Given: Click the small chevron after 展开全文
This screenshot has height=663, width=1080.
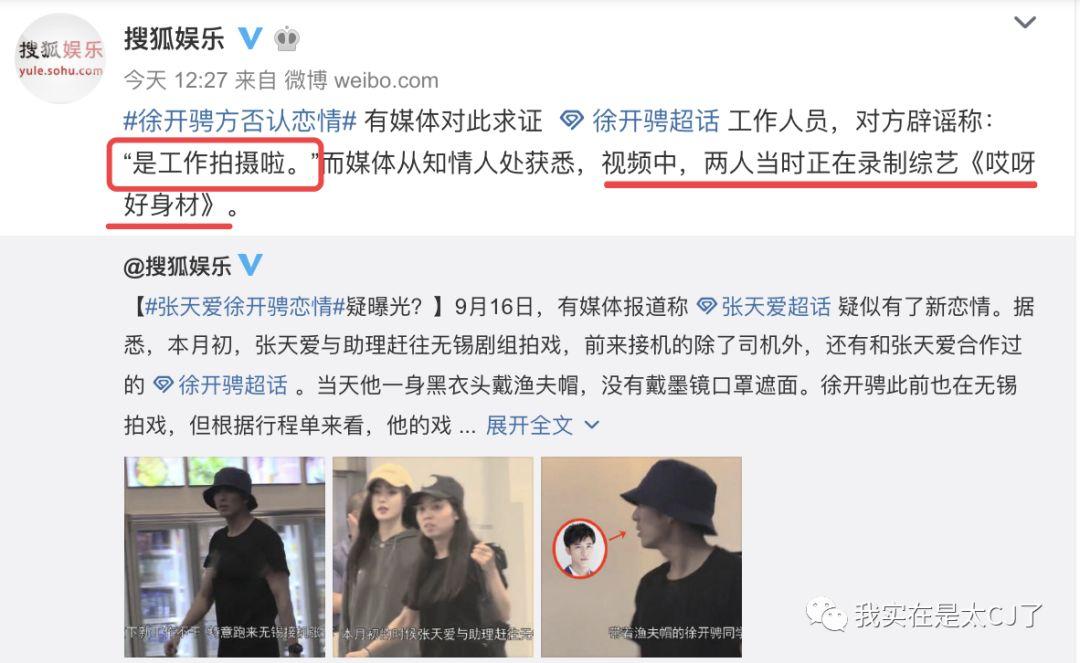Looking at the screenshot, I should tap(591, 425).
